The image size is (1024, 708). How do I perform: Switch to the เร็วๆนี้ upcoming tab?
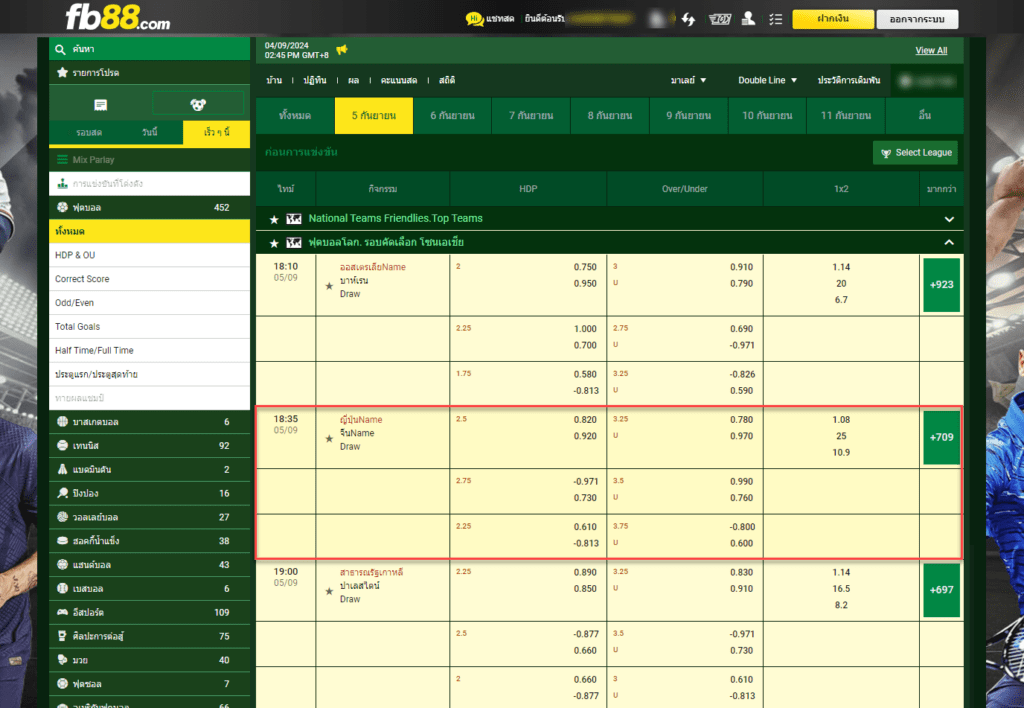pyautogui.click(x=216, y=133)
